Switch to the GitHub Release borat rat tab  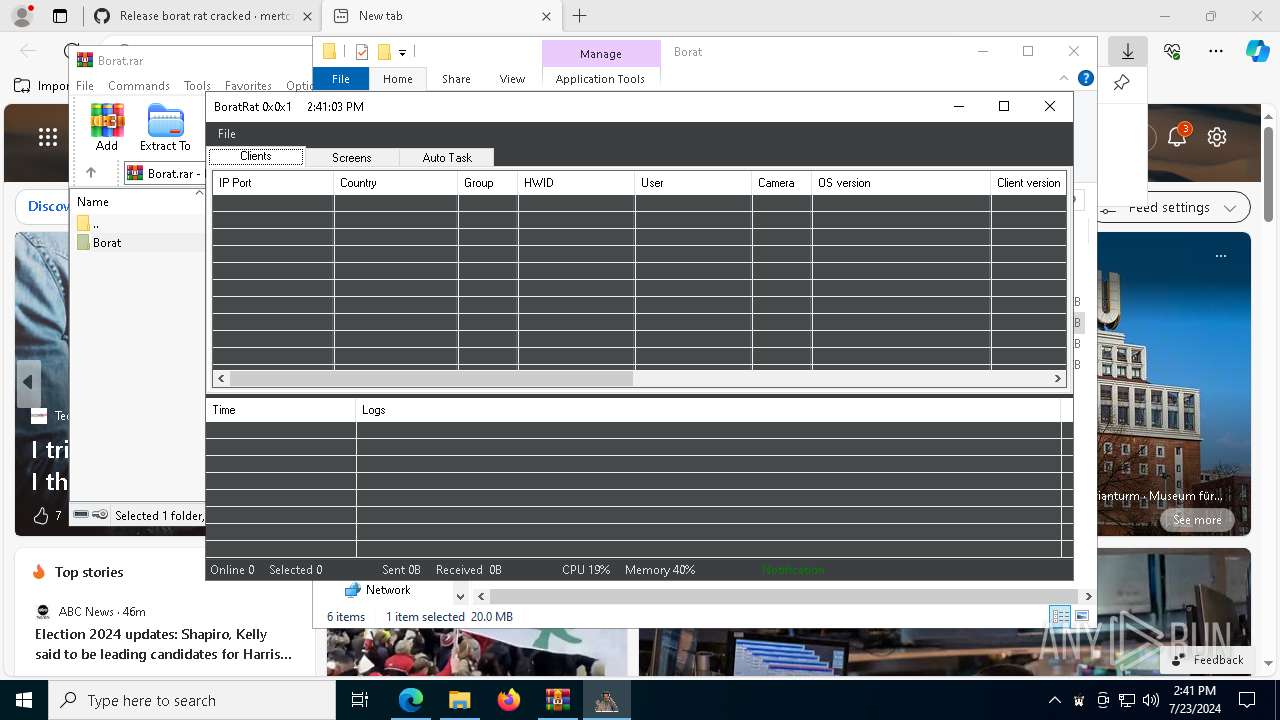(202, 16)
